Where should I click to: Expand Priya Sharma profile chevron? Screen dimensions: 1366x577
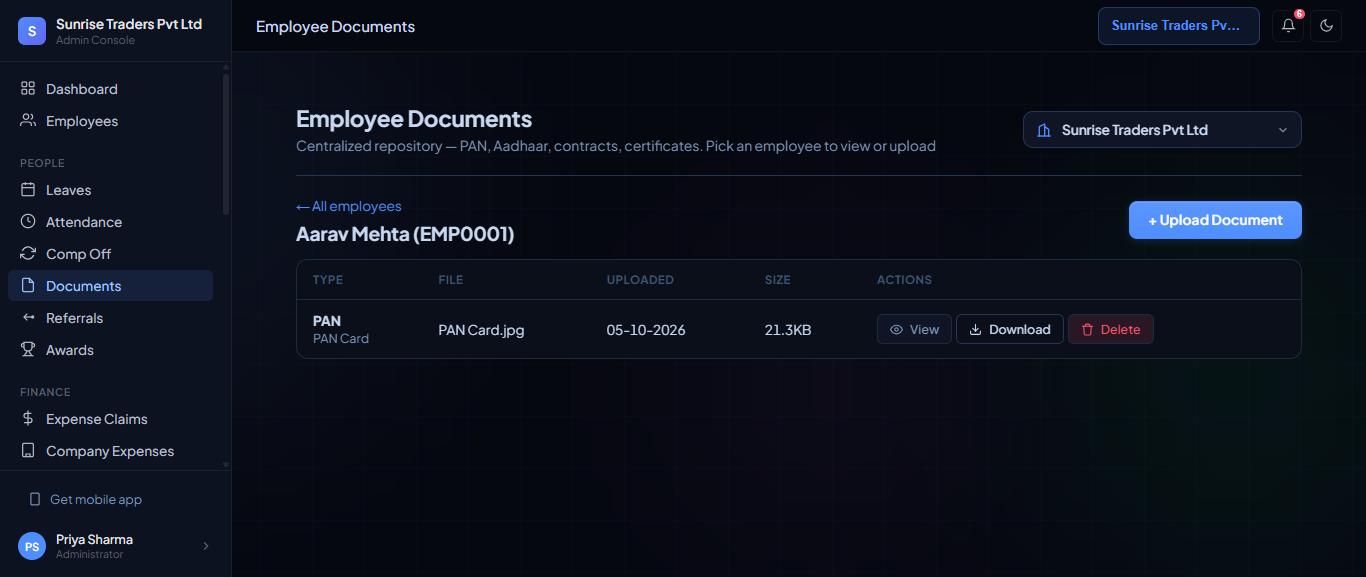(x=206, y=546)
